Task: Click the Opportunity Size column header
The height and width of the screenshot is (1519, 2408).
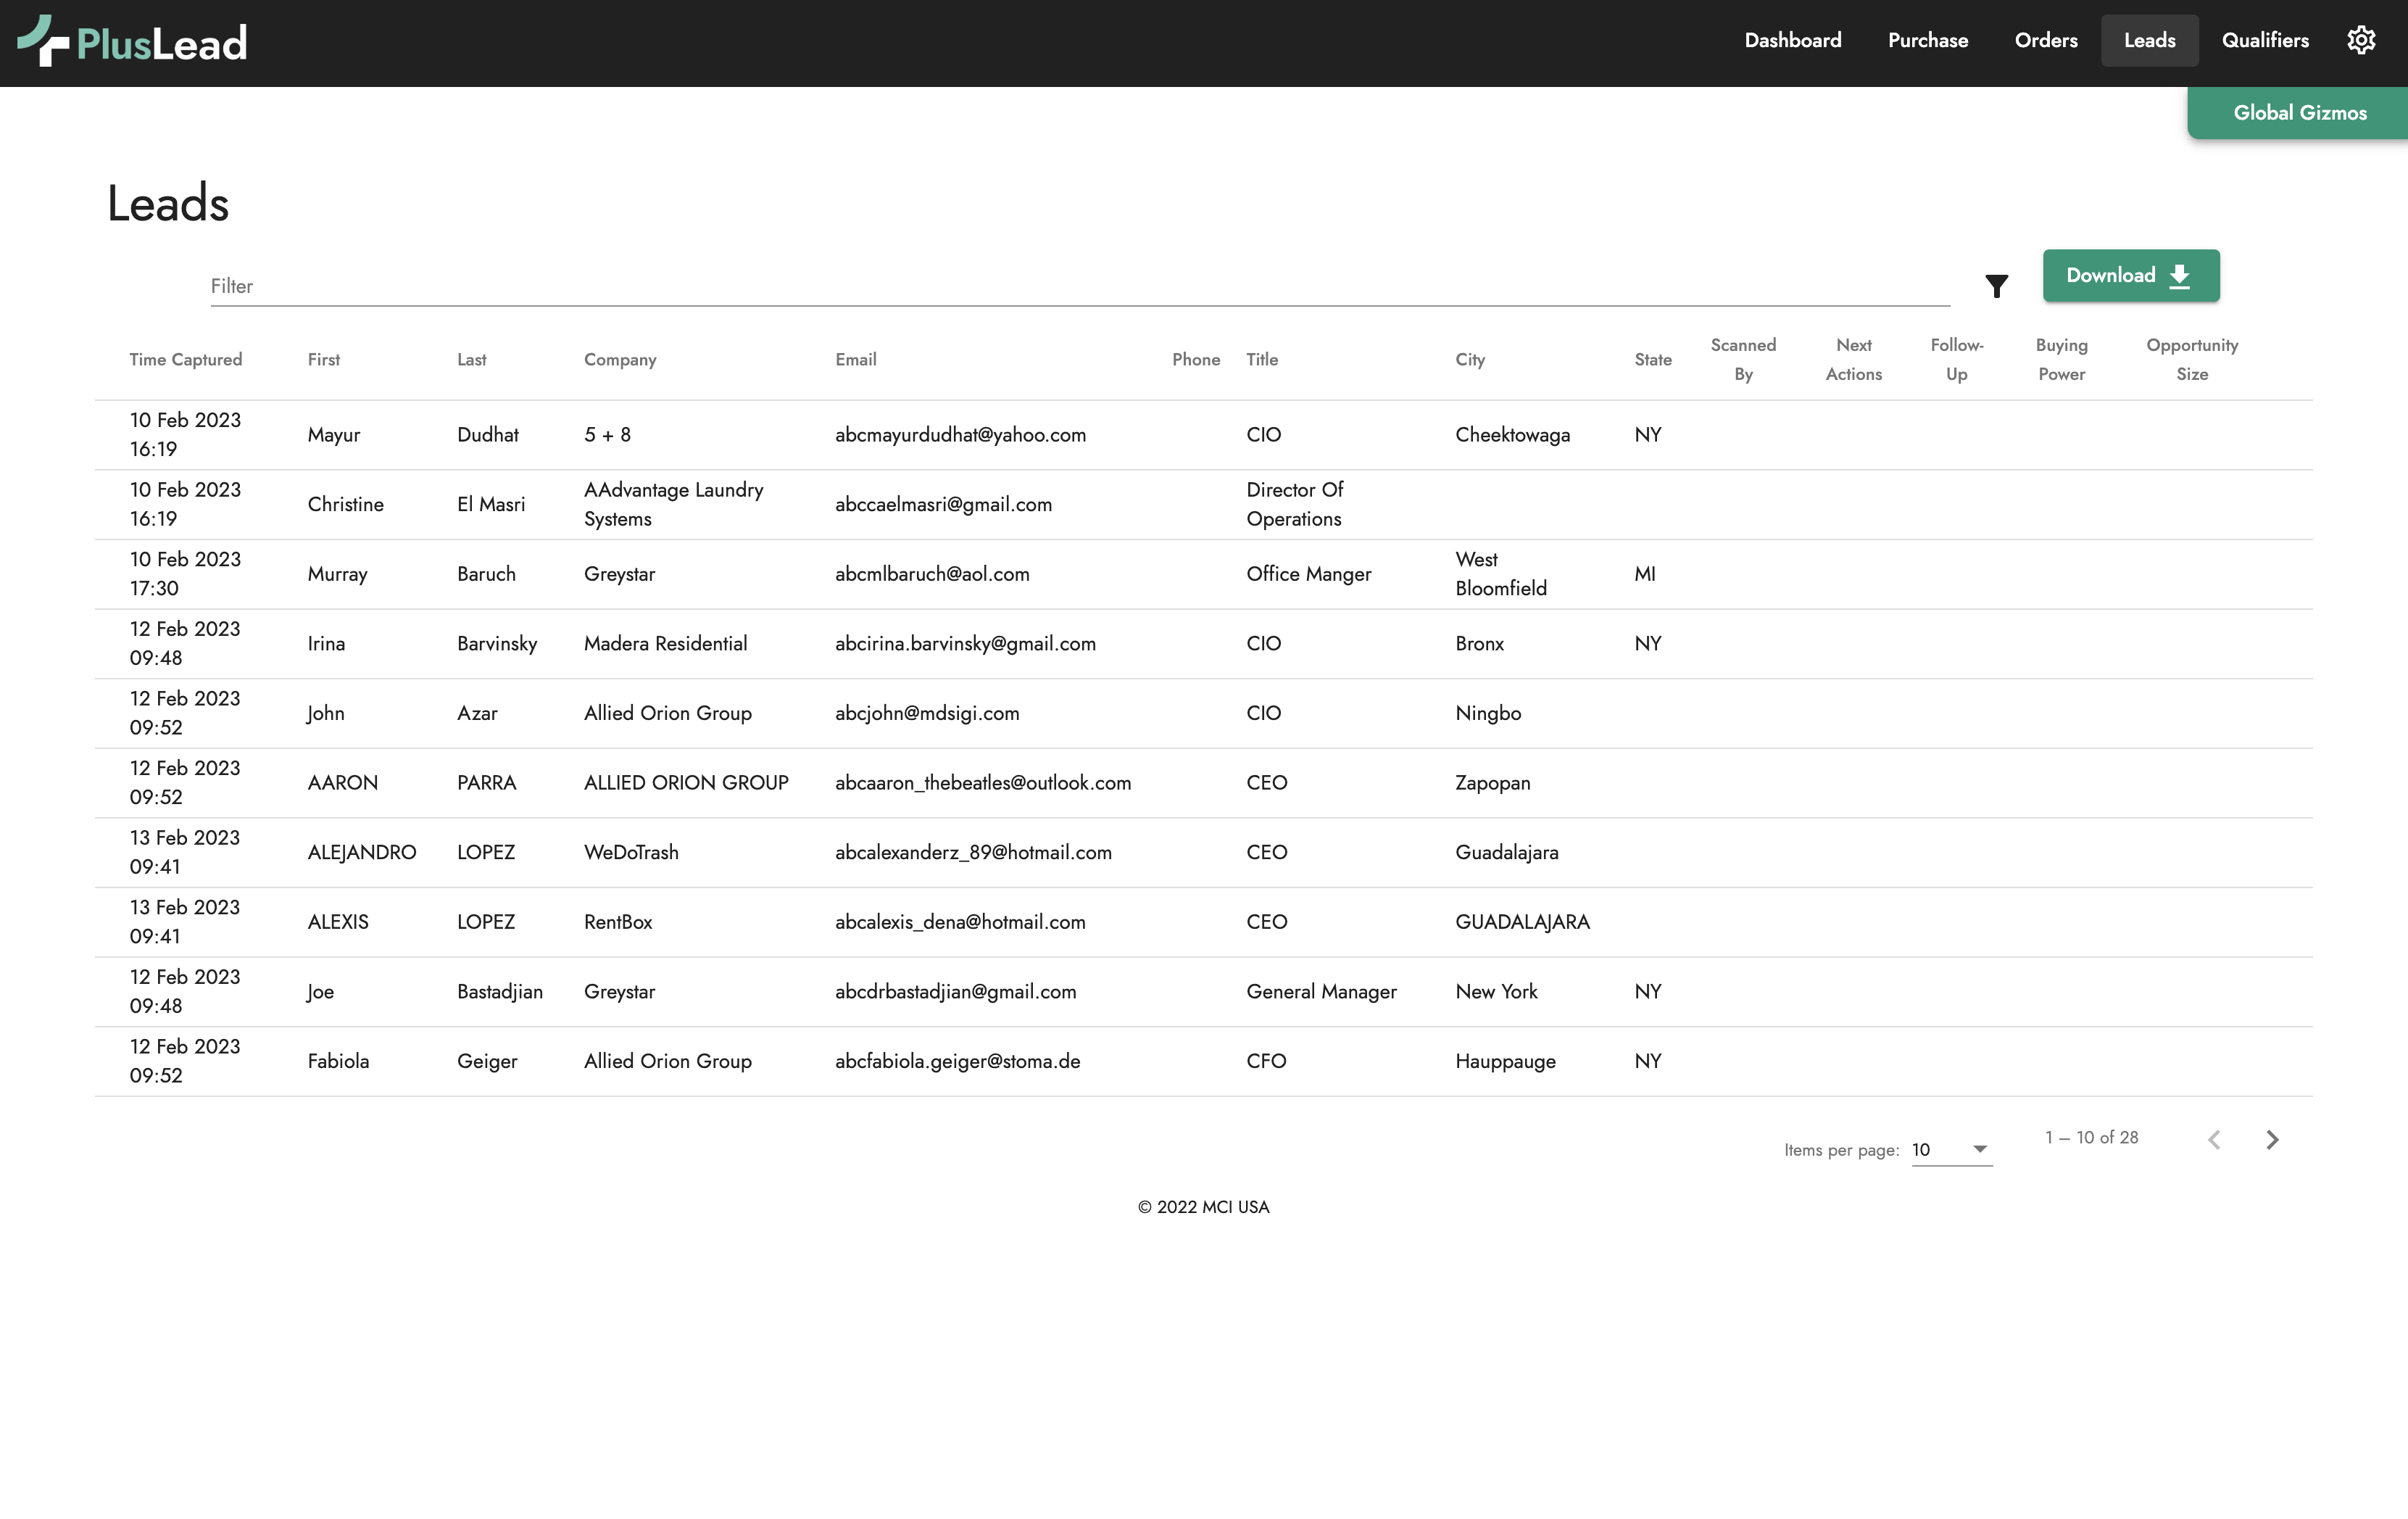Action: 2191,359
